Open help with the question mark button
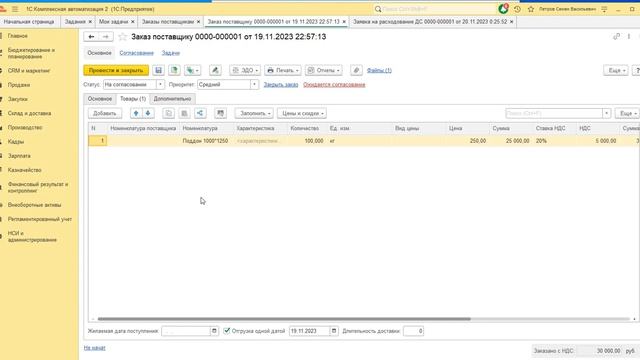Viewport: 640px width, 360px height. (x=636, y=70)
